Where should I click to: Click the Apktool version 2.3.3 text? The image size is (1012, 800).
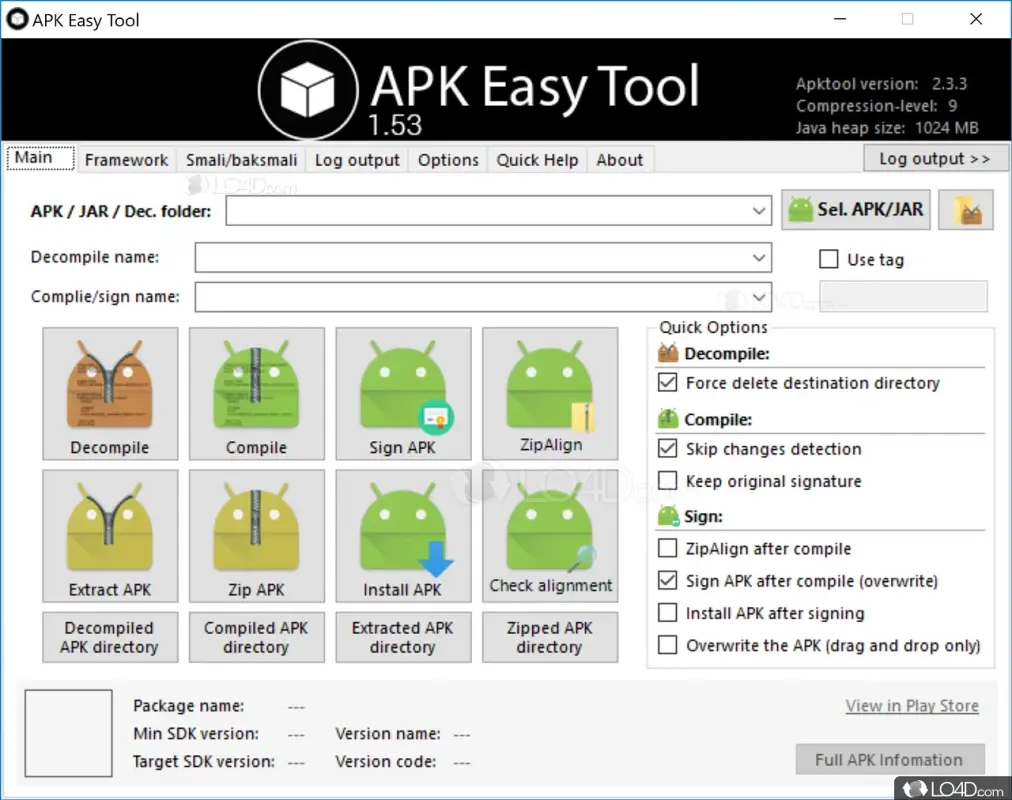click(881, 84)
